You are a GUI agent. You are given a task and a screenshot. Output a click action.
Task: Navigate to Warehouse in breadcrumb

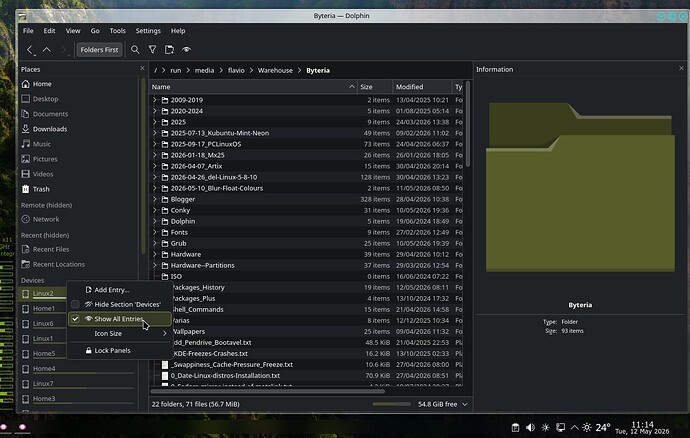(275, 70)
